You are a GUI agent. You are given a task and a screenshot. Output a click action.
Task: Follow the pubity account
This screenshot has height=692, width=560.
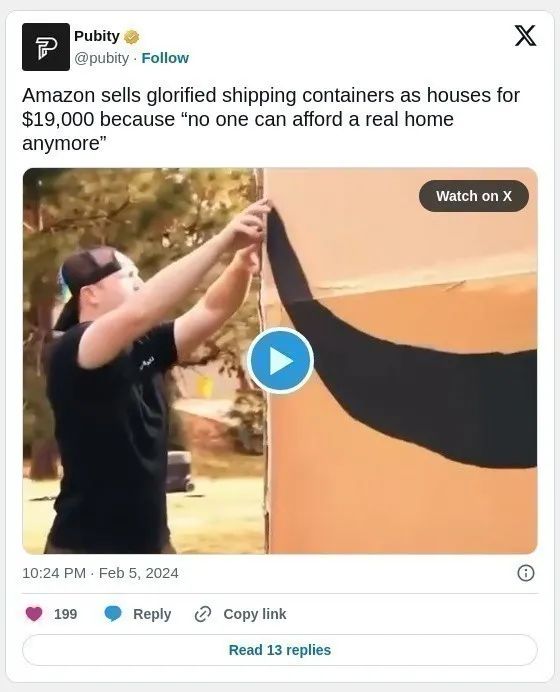[x=165, y=58]
